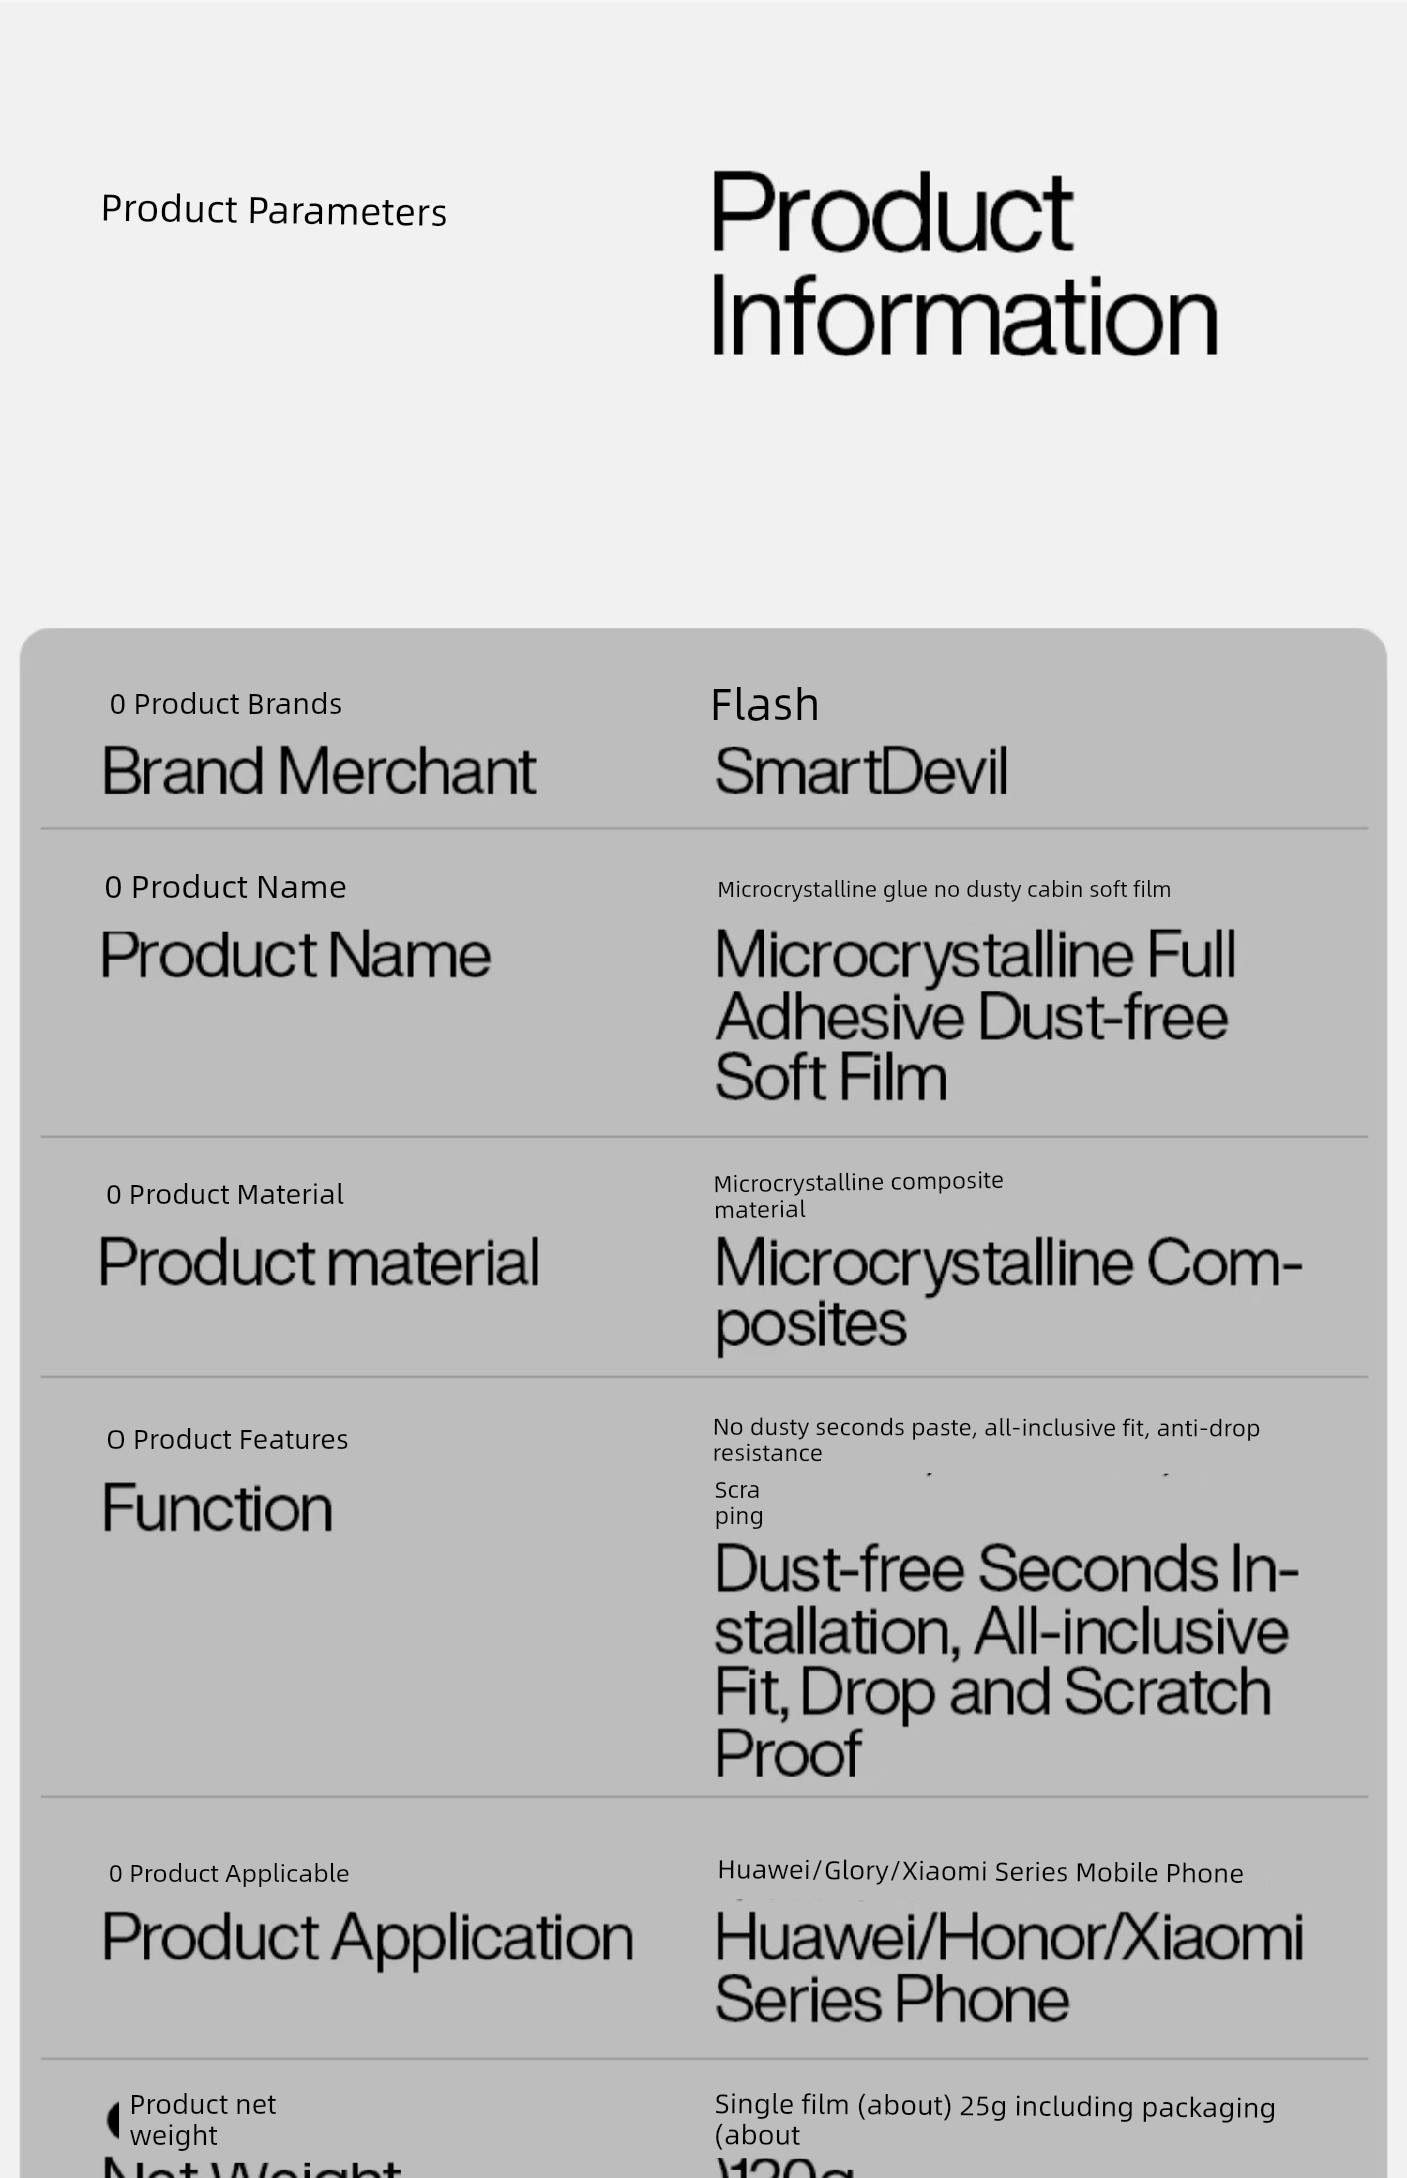Select the small "Microcrystalline composite material" caption
Image resolution: width=1407 pixels, height=2178 pixels.
[858, 1195]
